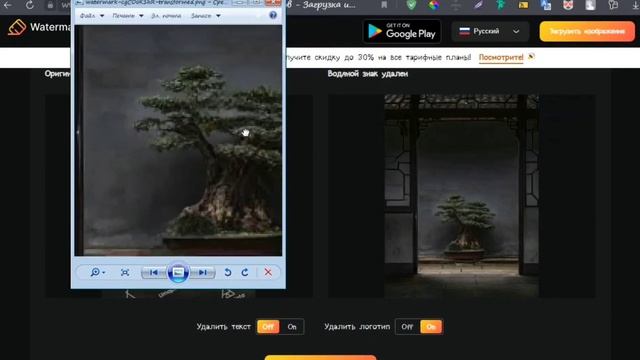Set Удалить текст toggle to On

[292, 327]
